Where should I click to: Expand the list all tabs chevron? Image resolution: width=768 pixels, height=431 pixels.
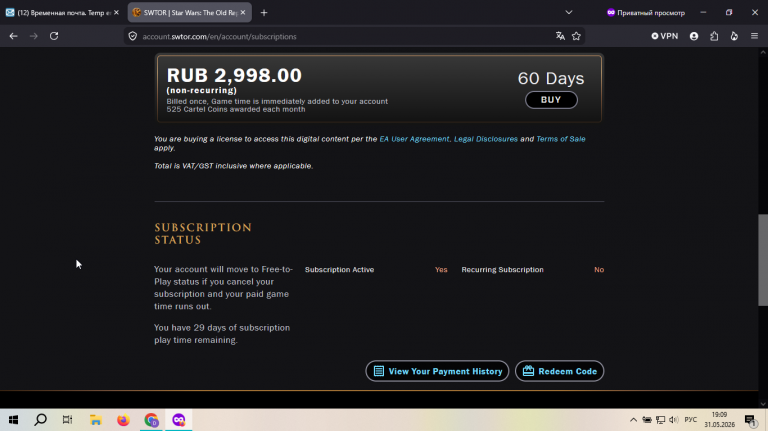[x=569, y=13]
